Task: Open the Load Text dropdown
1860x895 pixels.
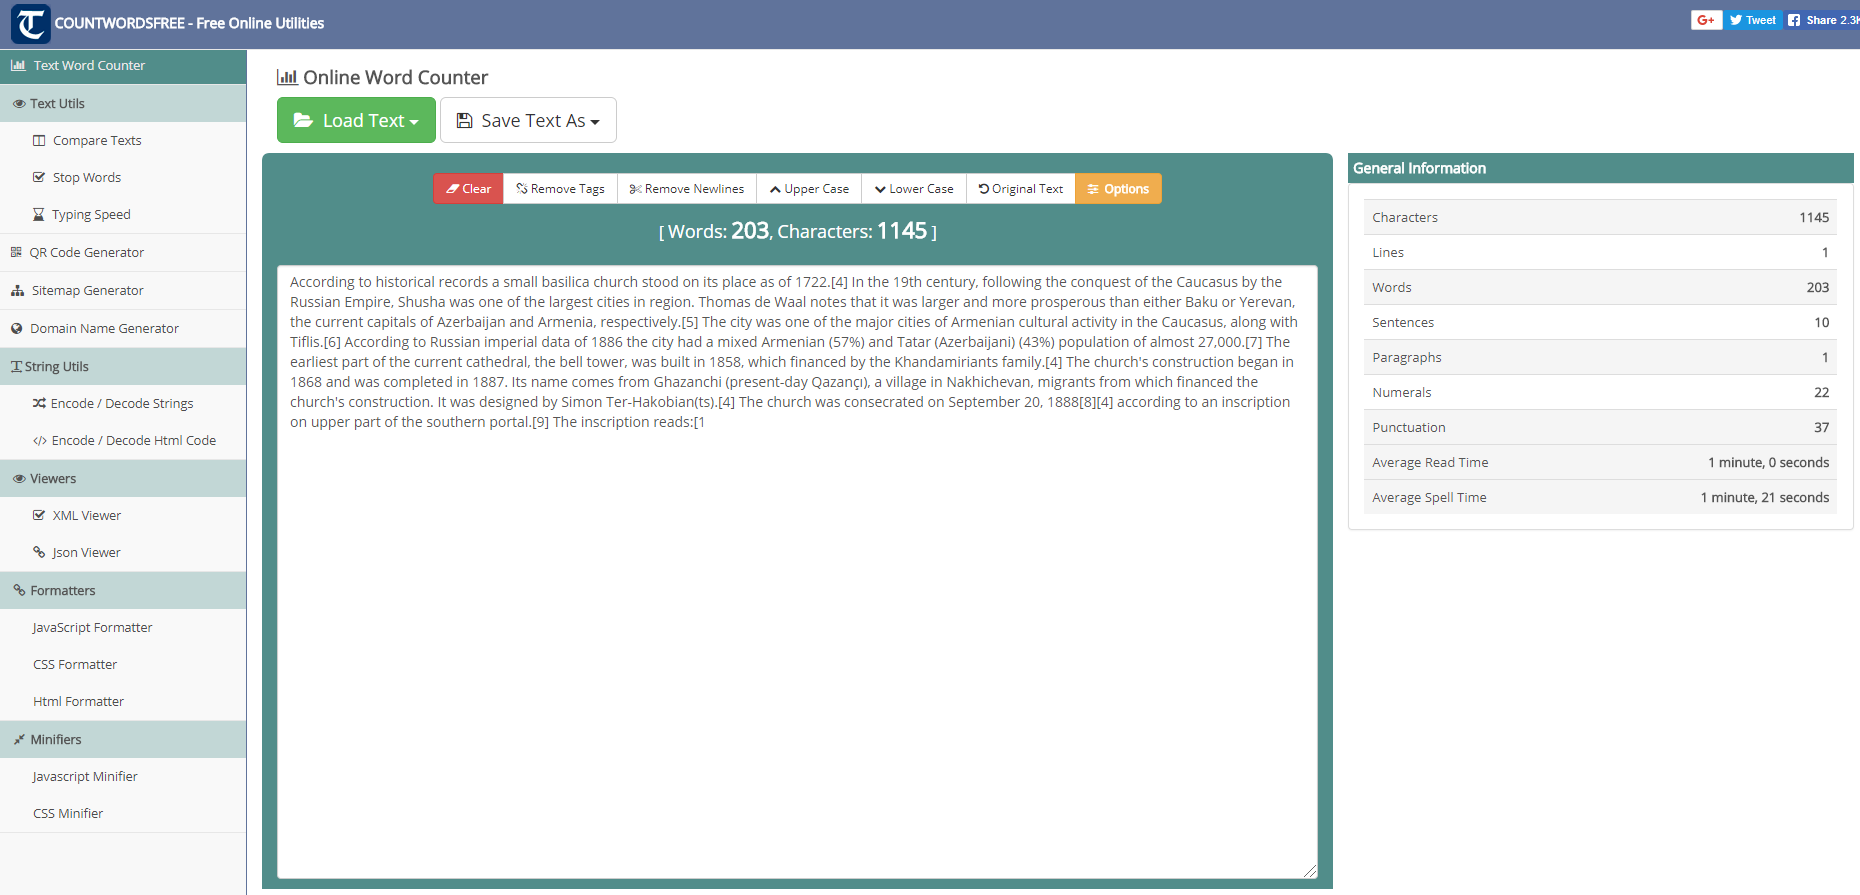Action: pos(356,120)
